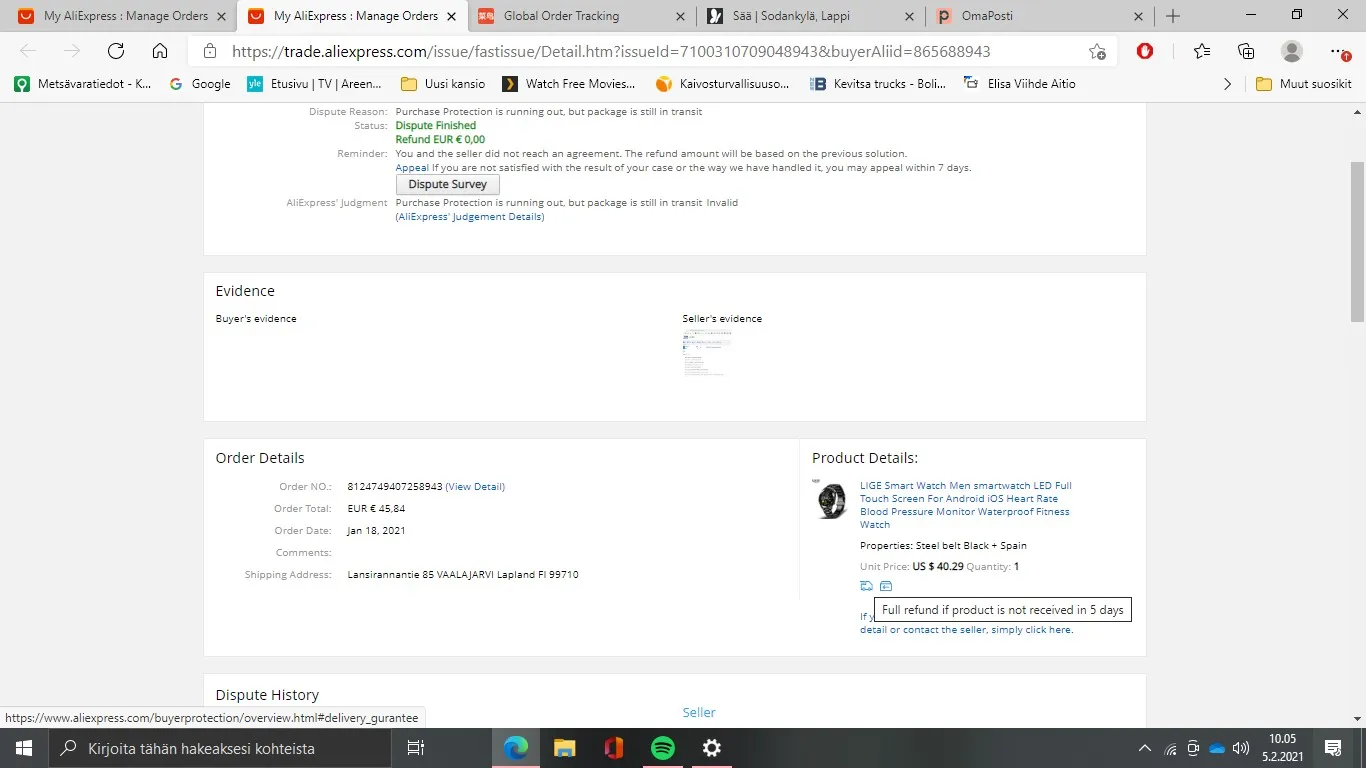Open AliExpress' Judgement Details link
The width and height of the screenshot is (1366, 768).
point(470,217)
